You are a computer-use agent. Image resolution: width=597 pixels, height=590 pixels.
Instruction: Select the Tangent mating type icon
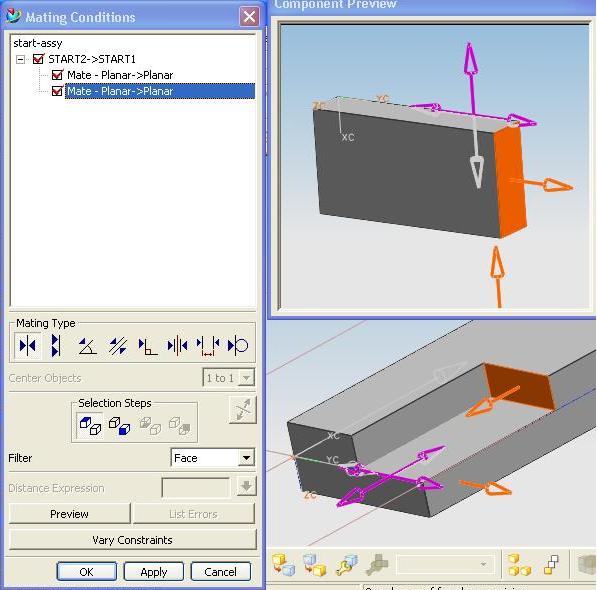[x=238, y=346]
